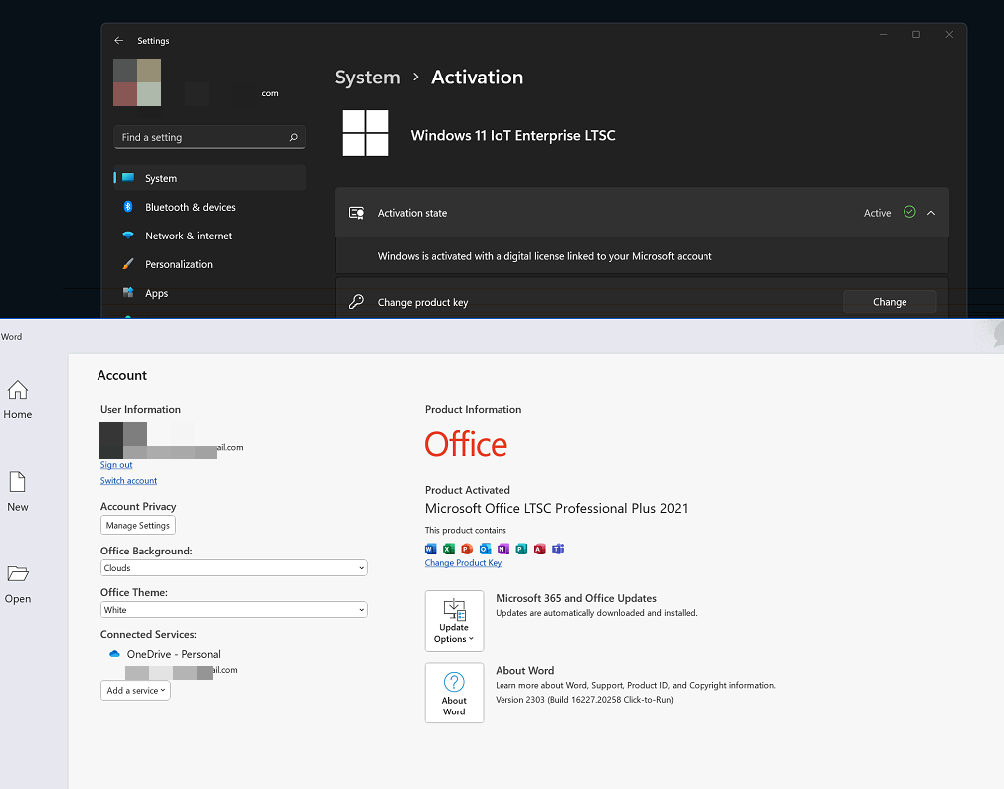Open the Add a service dropdown
This screenshot has height=789, width=1004.
tap(135, 690)
